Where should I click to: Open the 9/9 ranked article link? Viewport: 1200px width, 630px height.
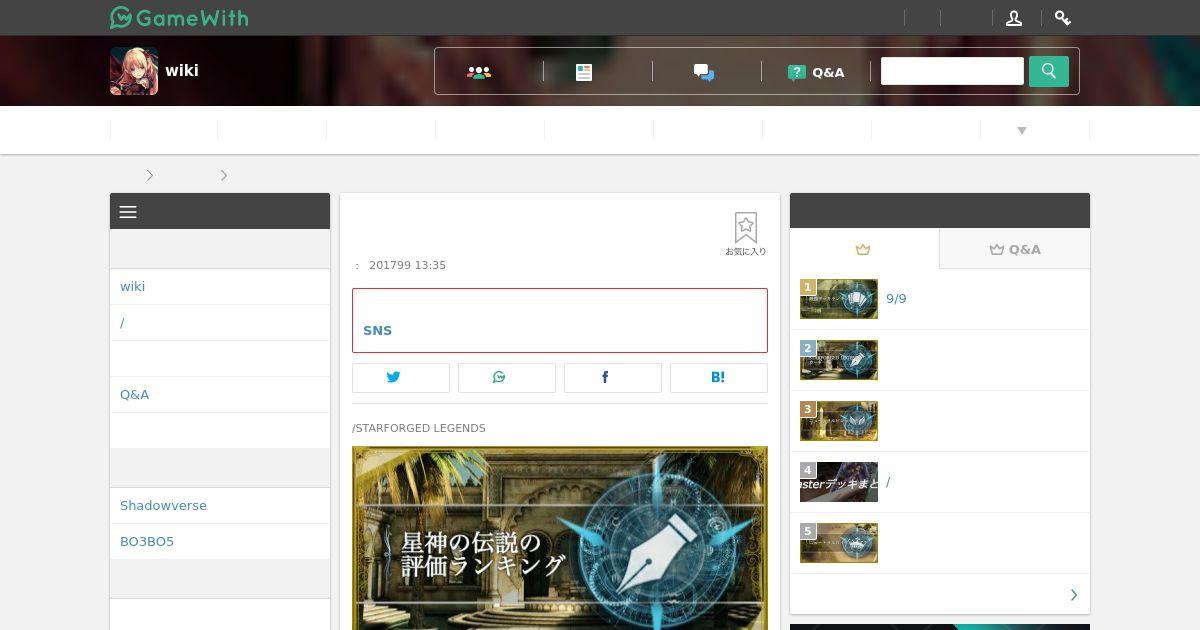click(896, 298)
